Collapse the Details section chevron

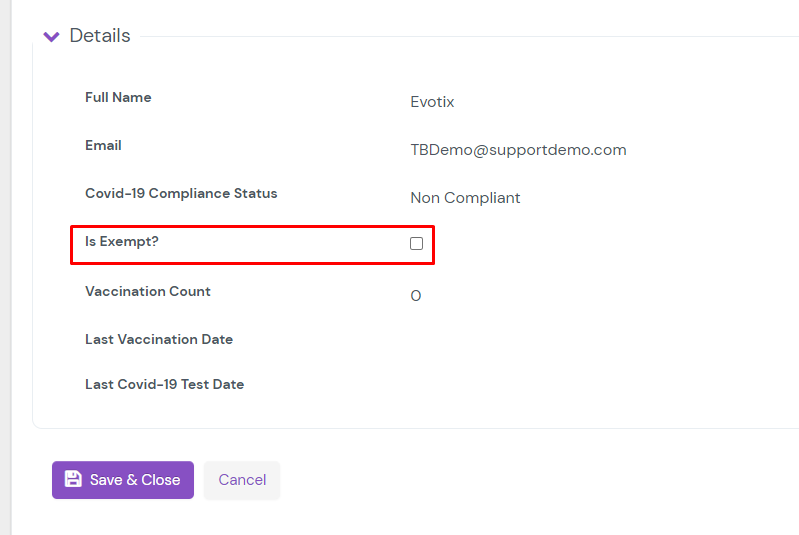coord(51,37)
